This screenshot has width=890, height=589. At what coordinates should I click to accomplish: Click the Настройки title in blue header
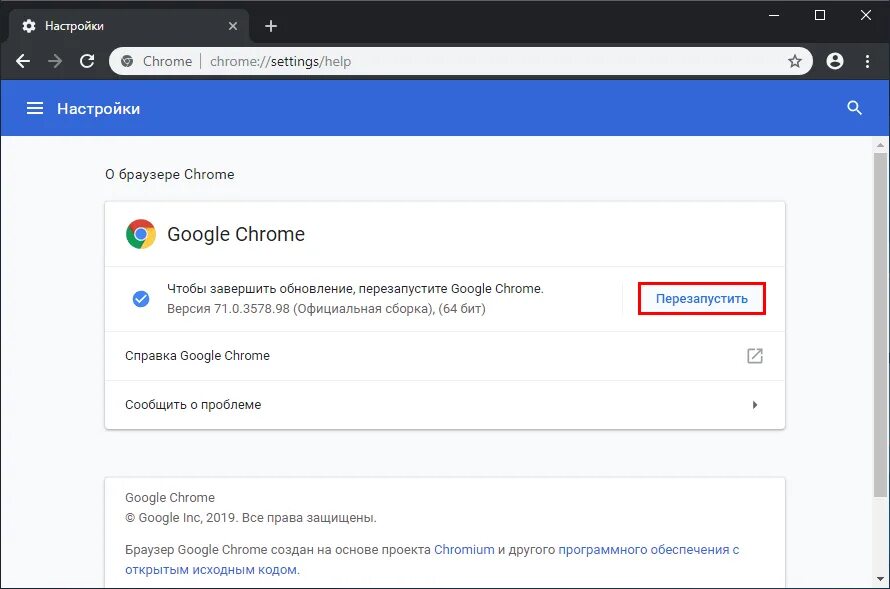pos(98,108)
